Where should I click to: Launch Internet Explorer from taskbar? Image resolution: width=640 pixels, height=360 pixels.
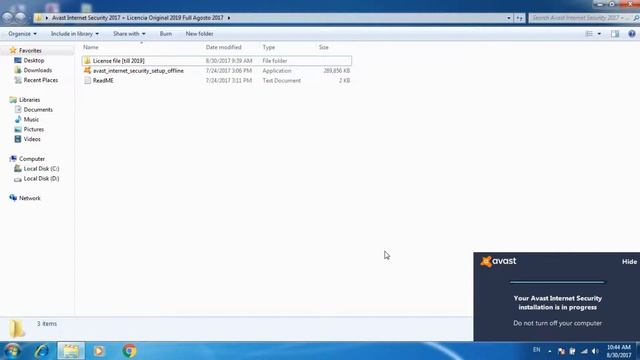42,351
